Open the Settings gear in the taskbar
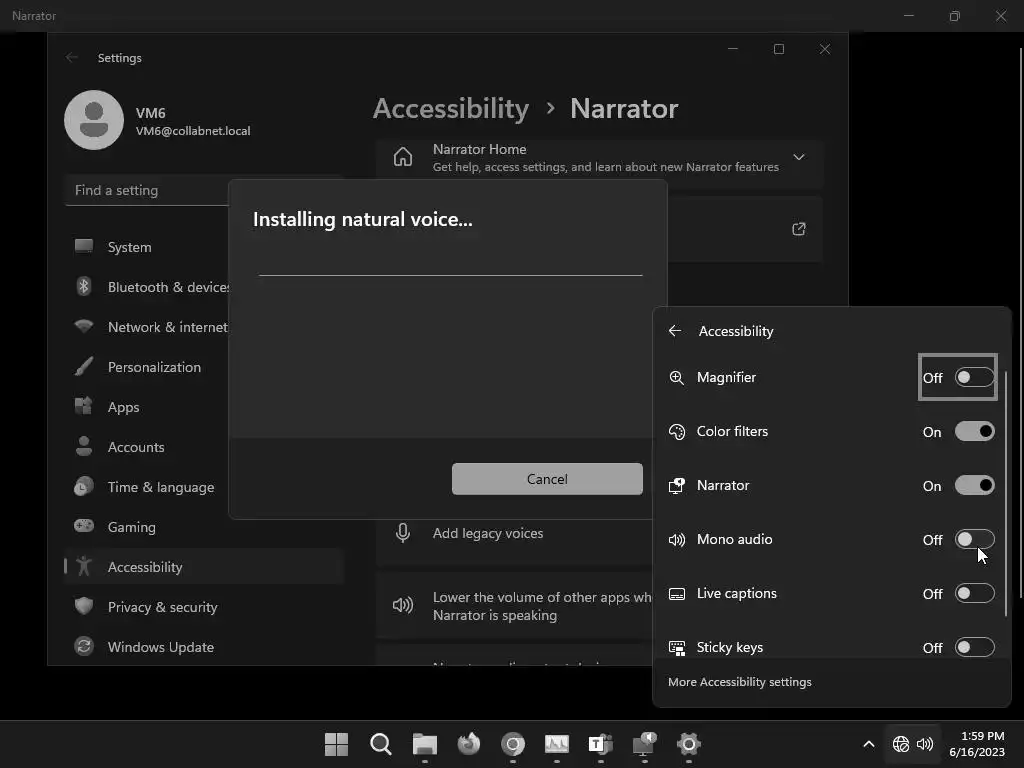 688,744
